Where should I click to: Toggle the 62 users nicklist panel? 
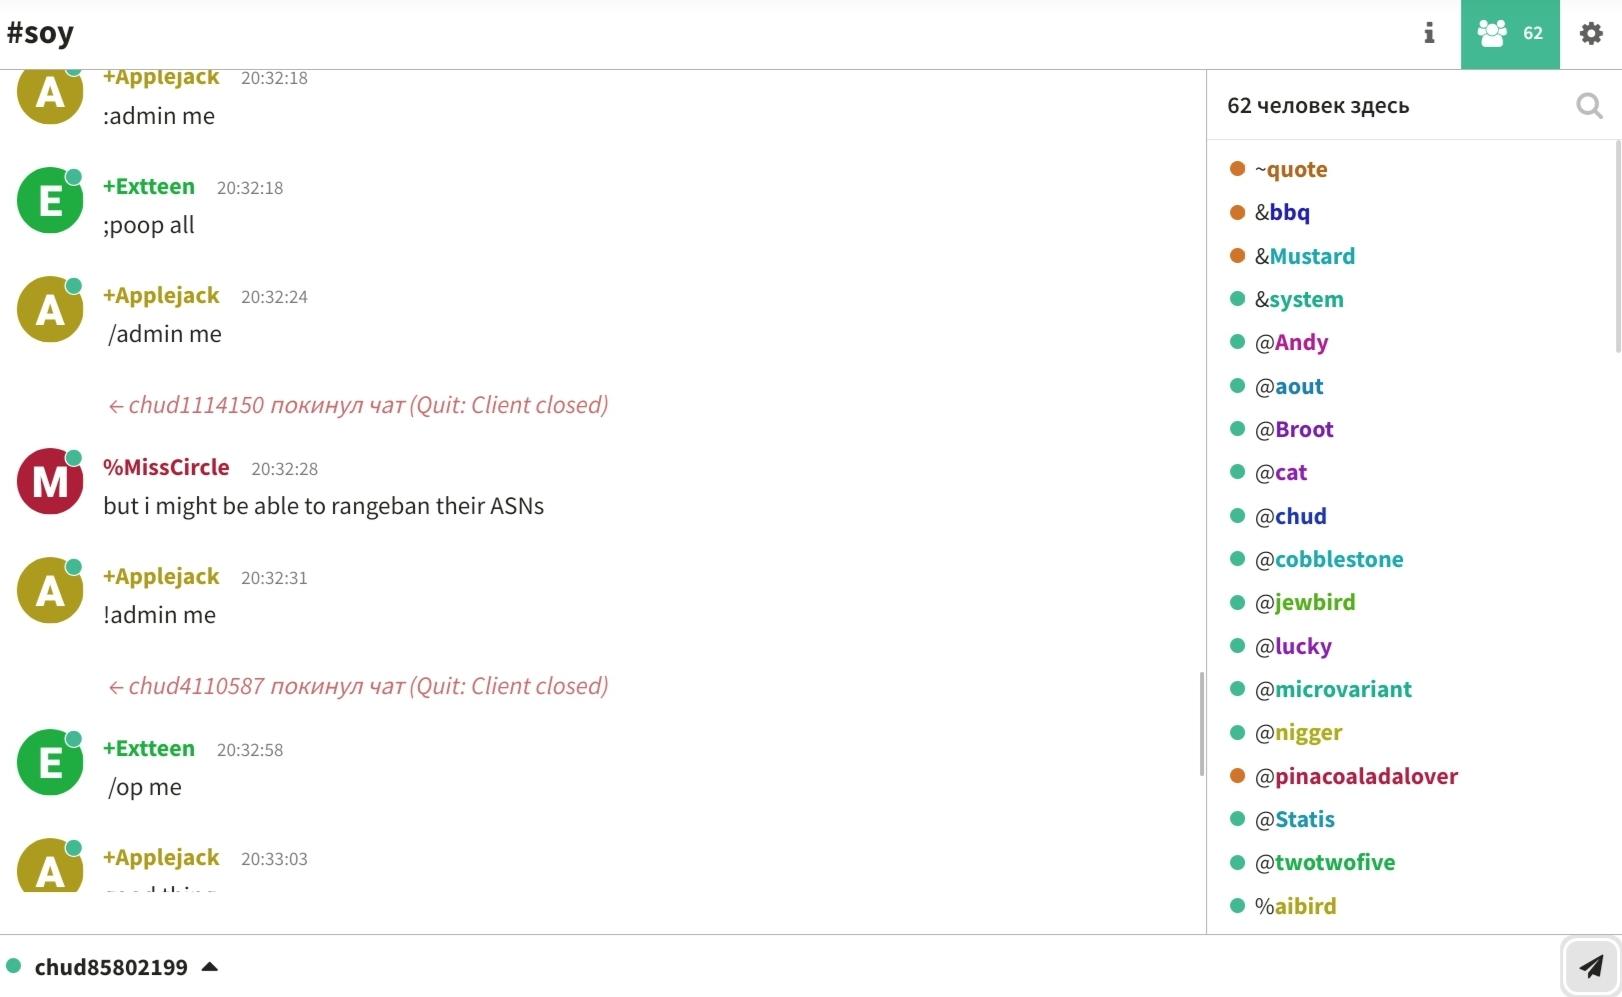tap(1509, 34)
